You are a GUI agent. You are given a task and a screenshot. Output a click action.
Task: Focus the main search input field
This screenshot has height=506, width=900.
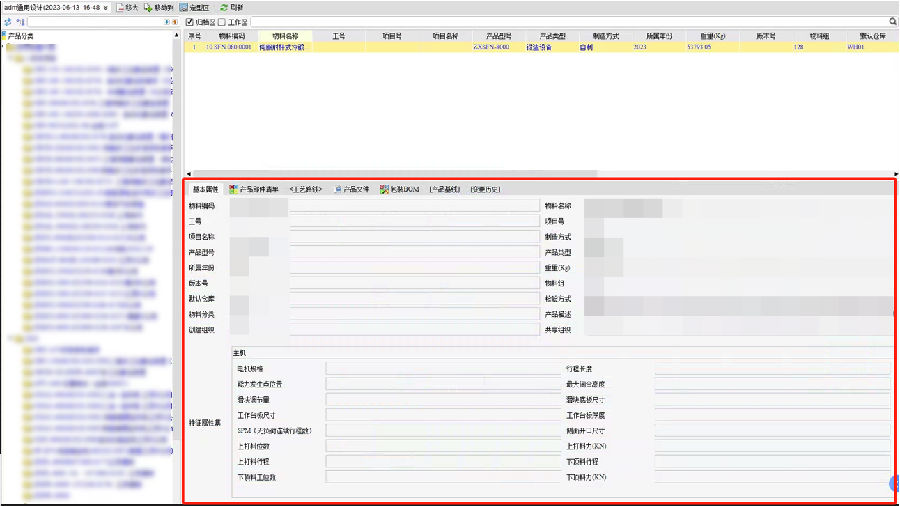[x=569, y=22]
